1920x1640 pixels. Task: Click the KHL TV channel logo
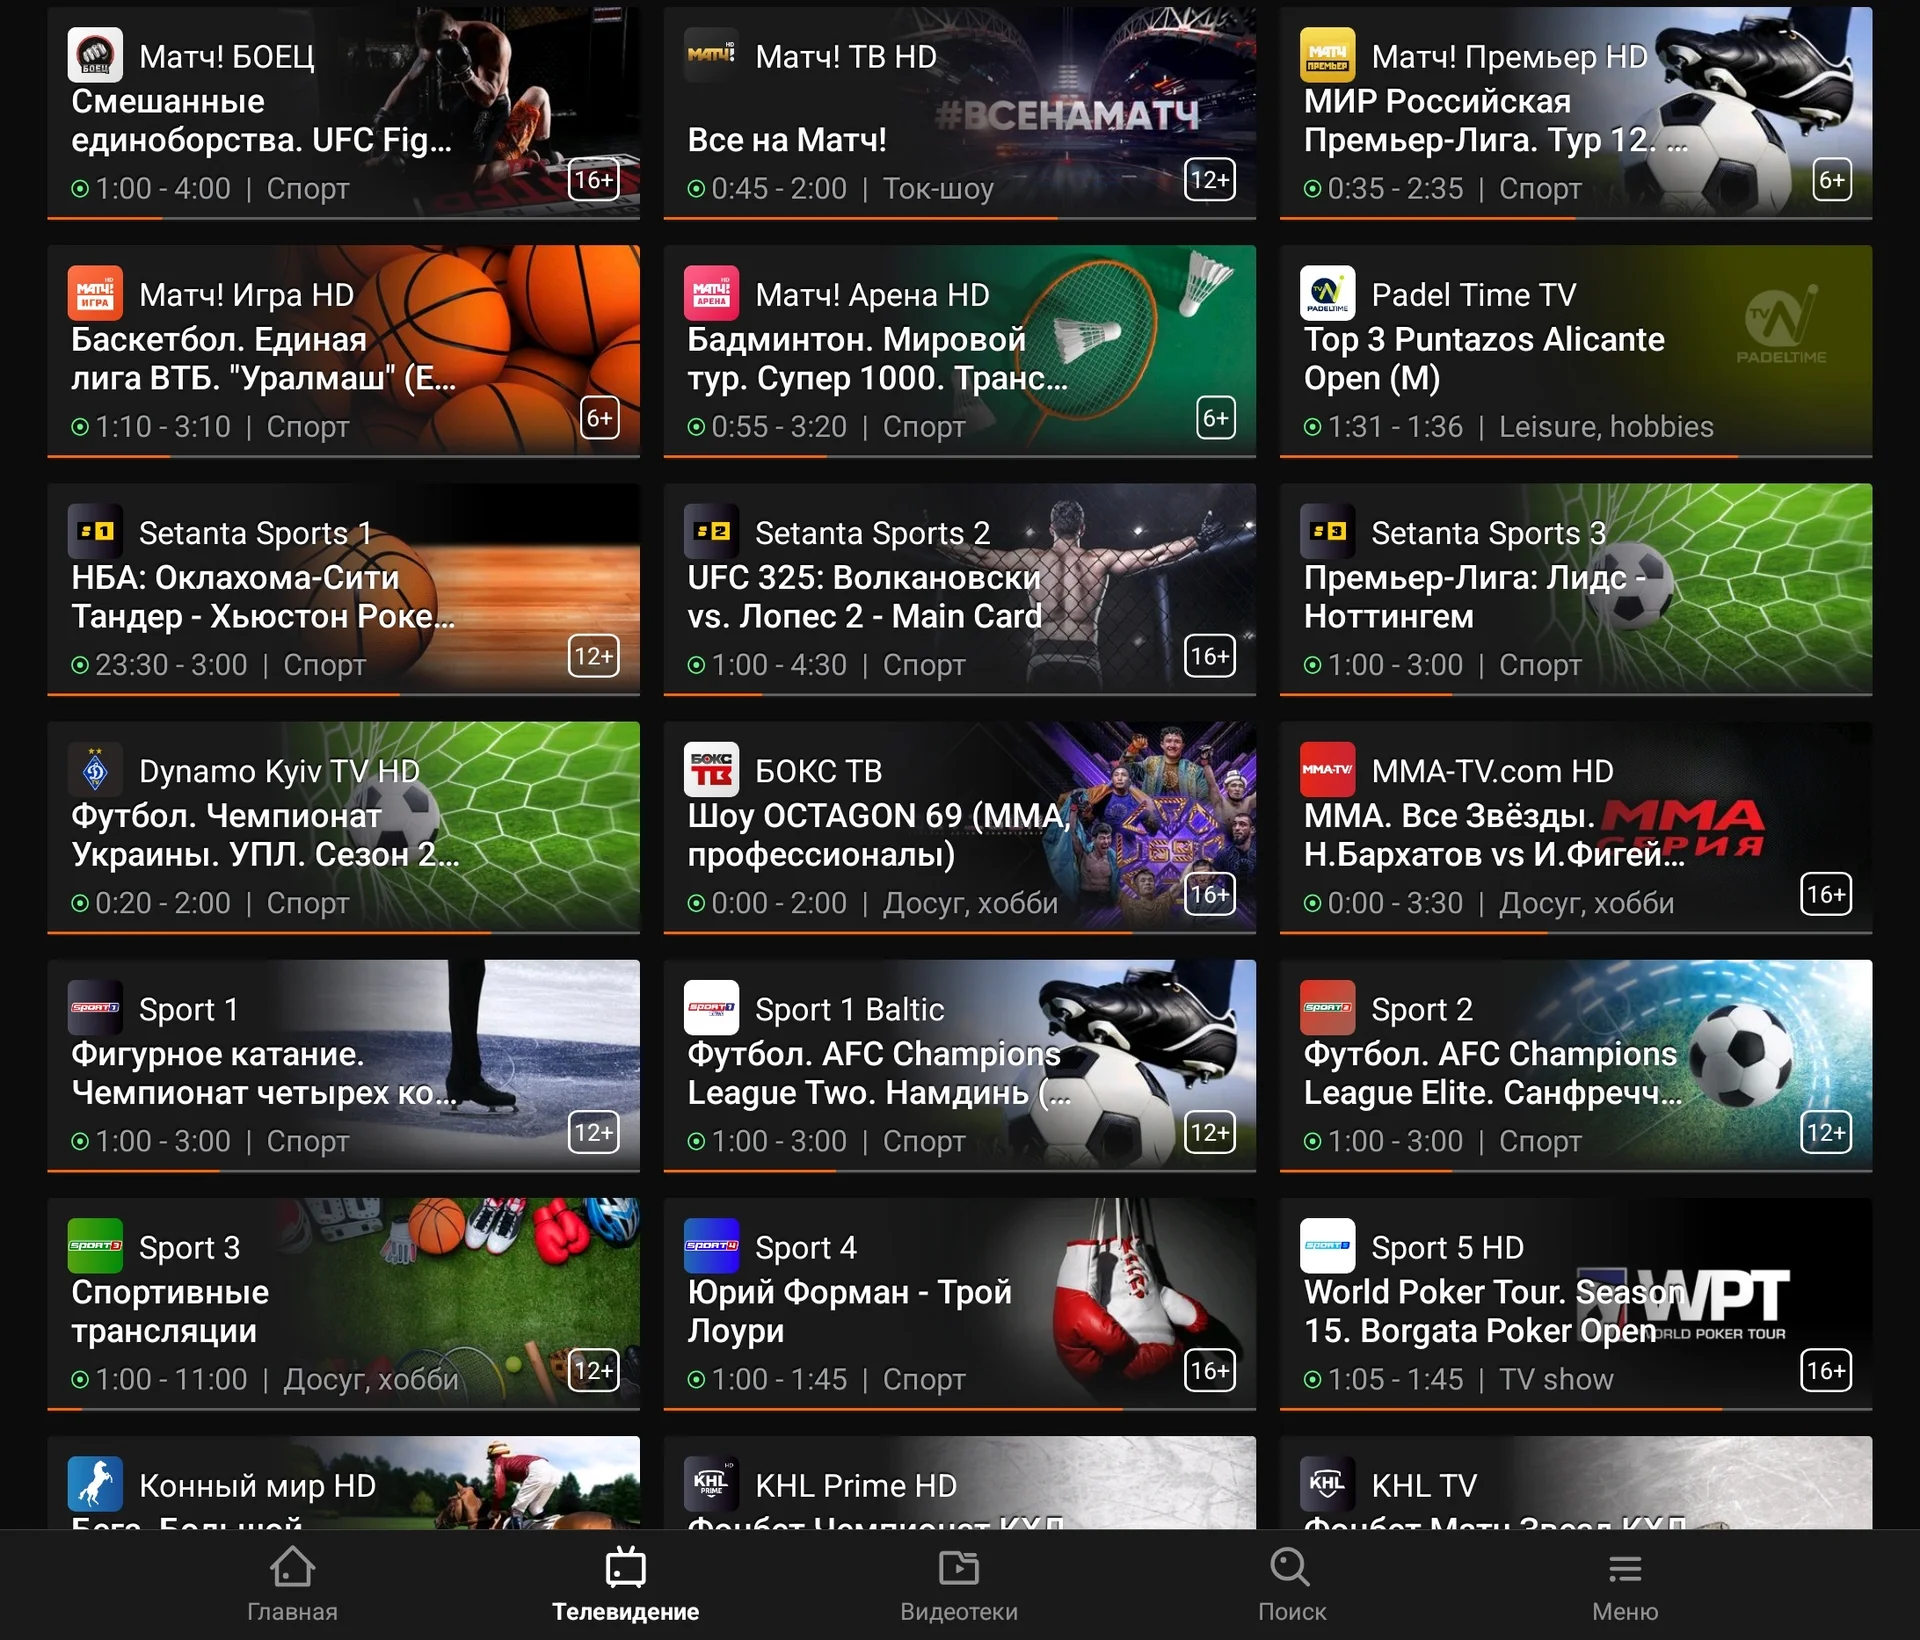[x=1327, y=1483]
